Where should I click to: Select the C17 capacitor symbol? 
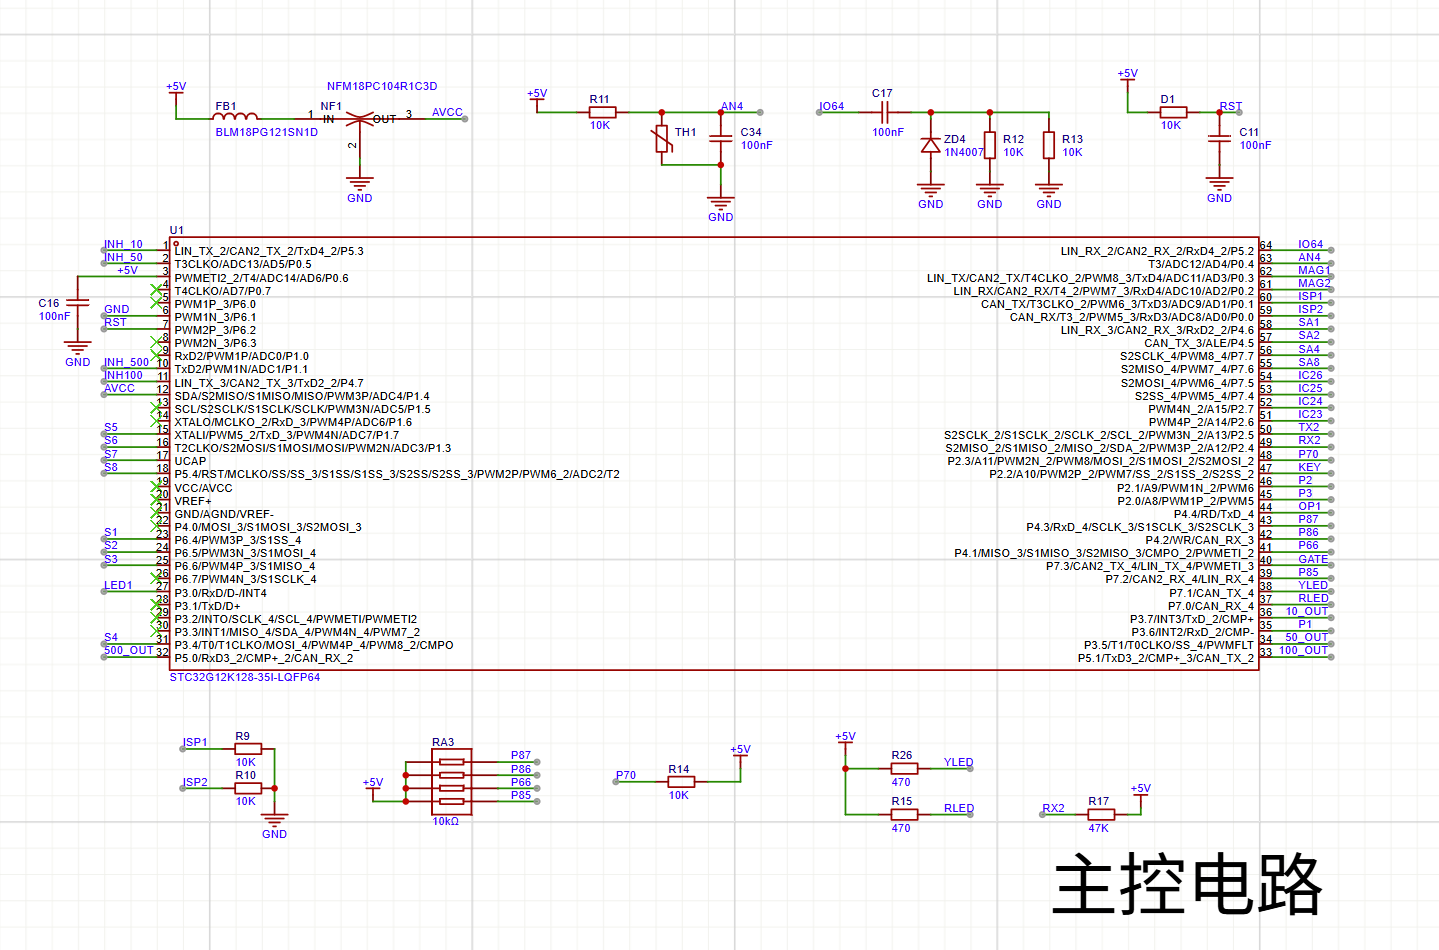[x=883, y=112]
